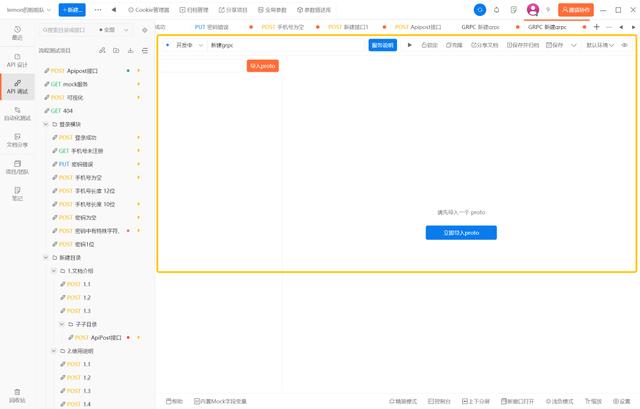The height and width of the screenshot is (409, 640).
Task: Open 参数描述库 in the top toolbar
Action: tap(314, 10)
